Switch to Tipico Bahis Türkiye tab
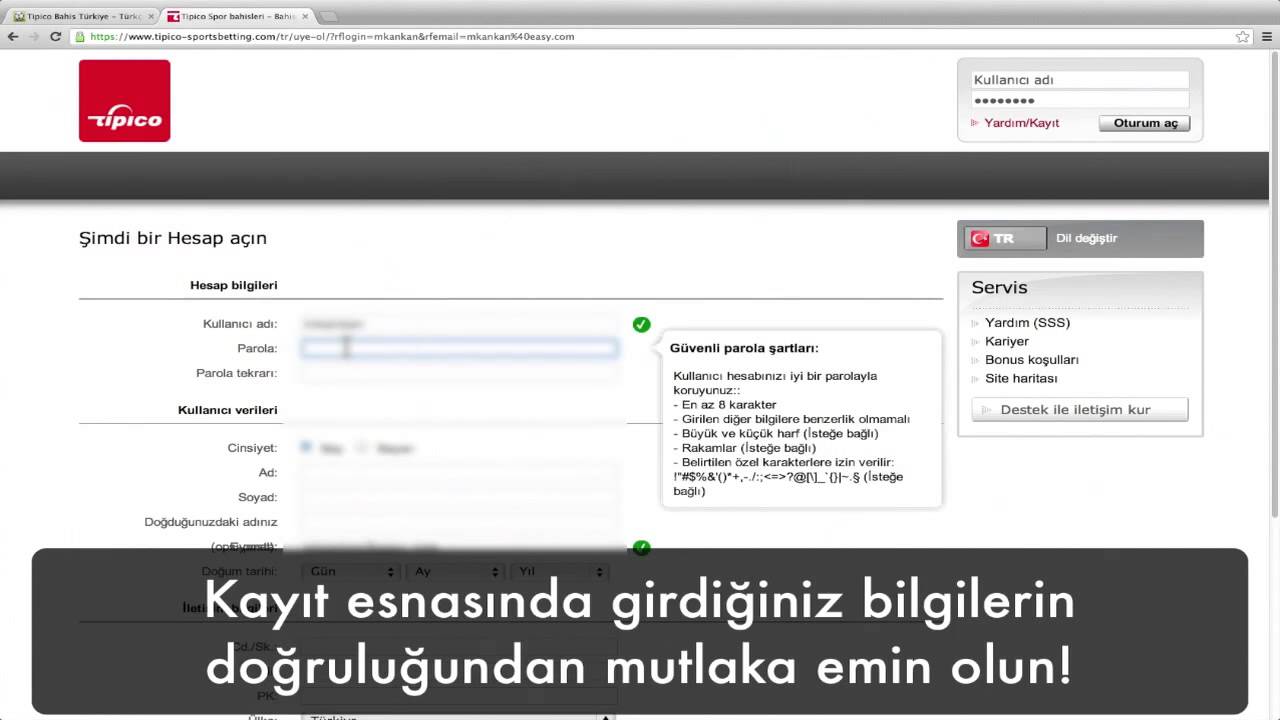The image size is (1280, 720). (82, 16)
